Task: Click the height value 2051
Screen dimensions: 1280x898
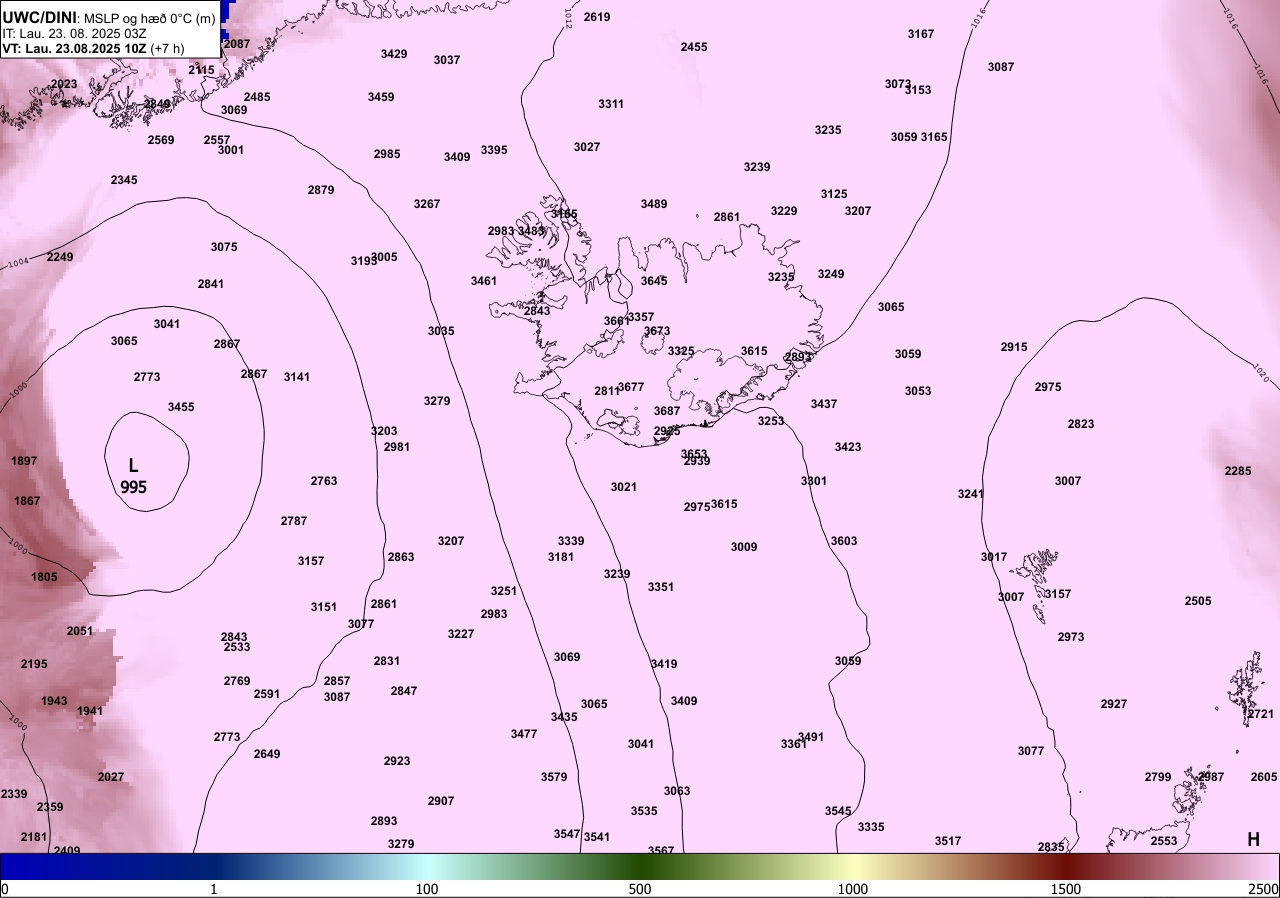Action: (x=80, y=631)
